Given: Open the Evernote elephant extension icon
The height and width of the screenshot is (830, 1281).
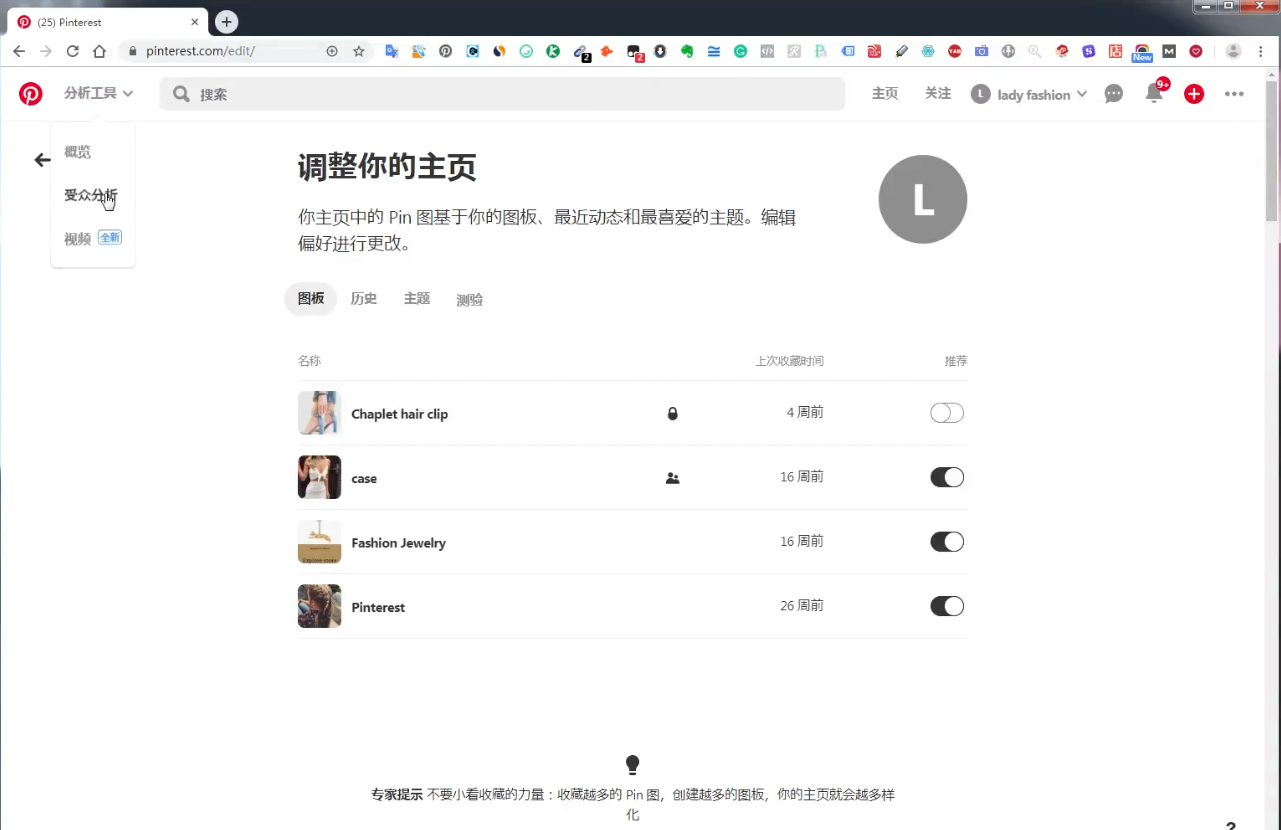Looking at the screenshot, I should (687, 51).
